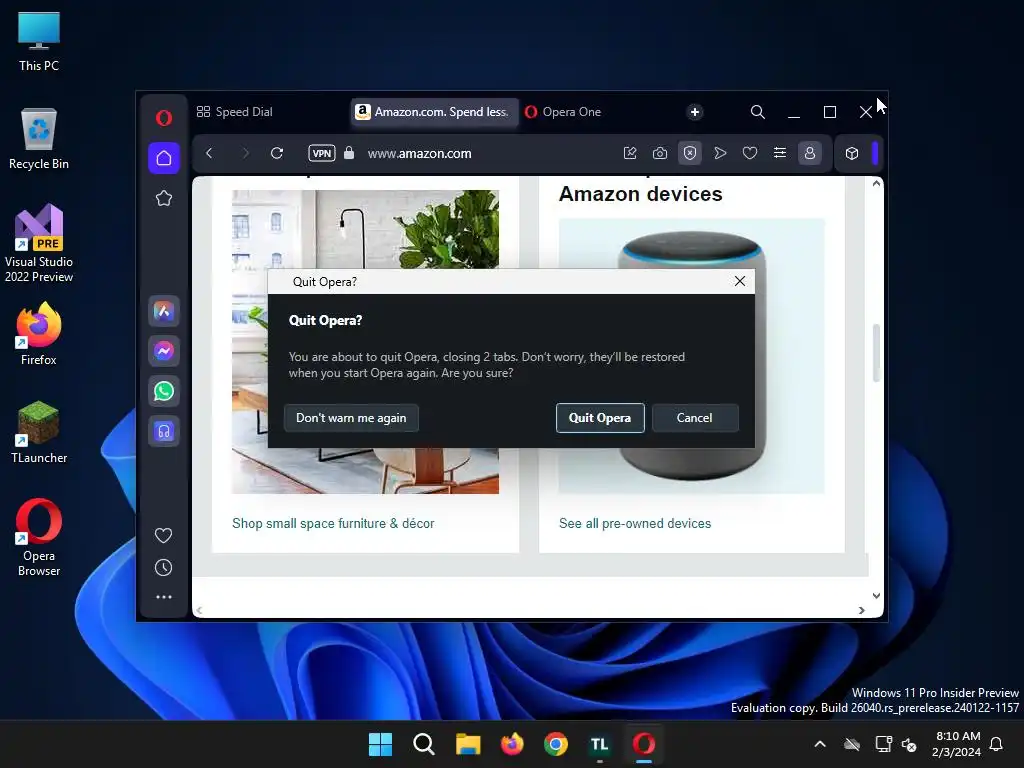Add page to bookmarks heart icon
The height and width of the screenshot is (768, 1024).
click(x=750, y=153)
